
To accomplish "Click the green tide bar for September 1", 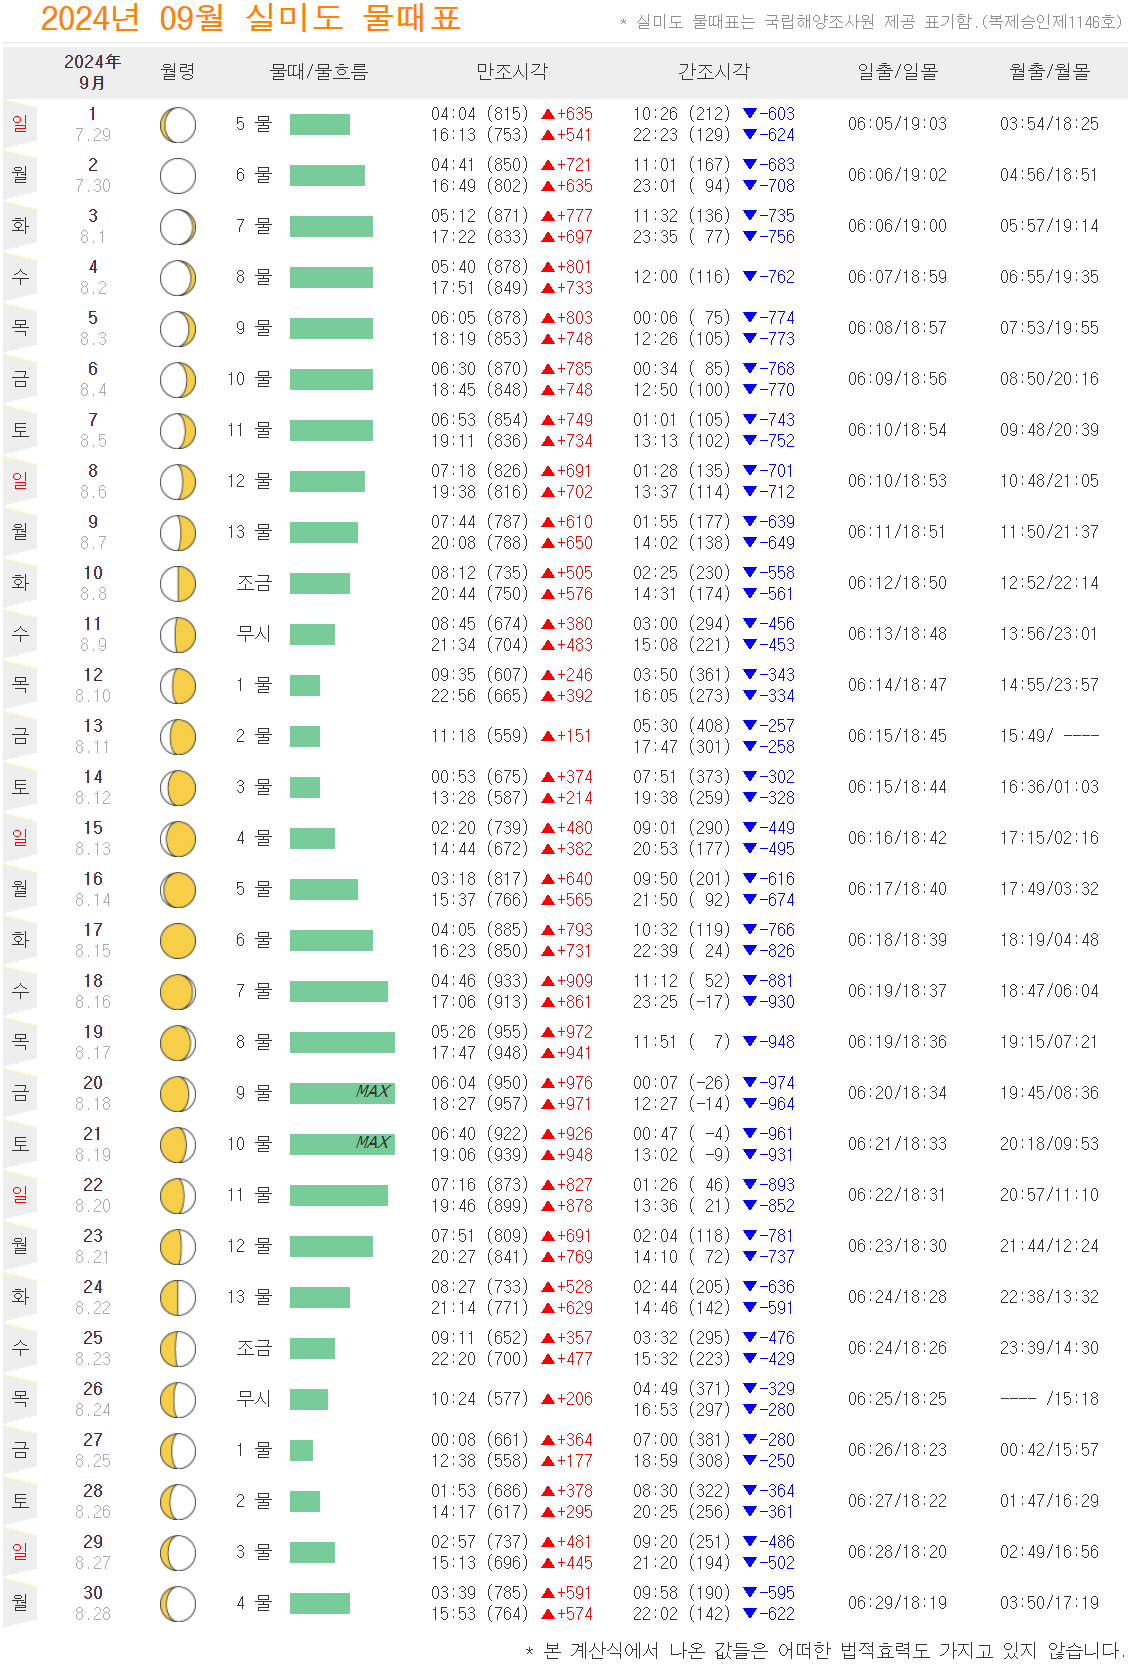I will tap(320, 124).
